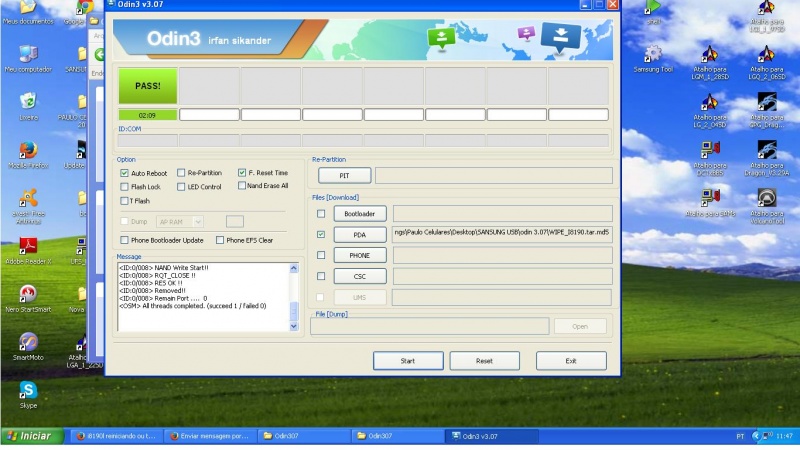Click the Reset button
The height and width of the screenshot is (450, 800).
484,361
